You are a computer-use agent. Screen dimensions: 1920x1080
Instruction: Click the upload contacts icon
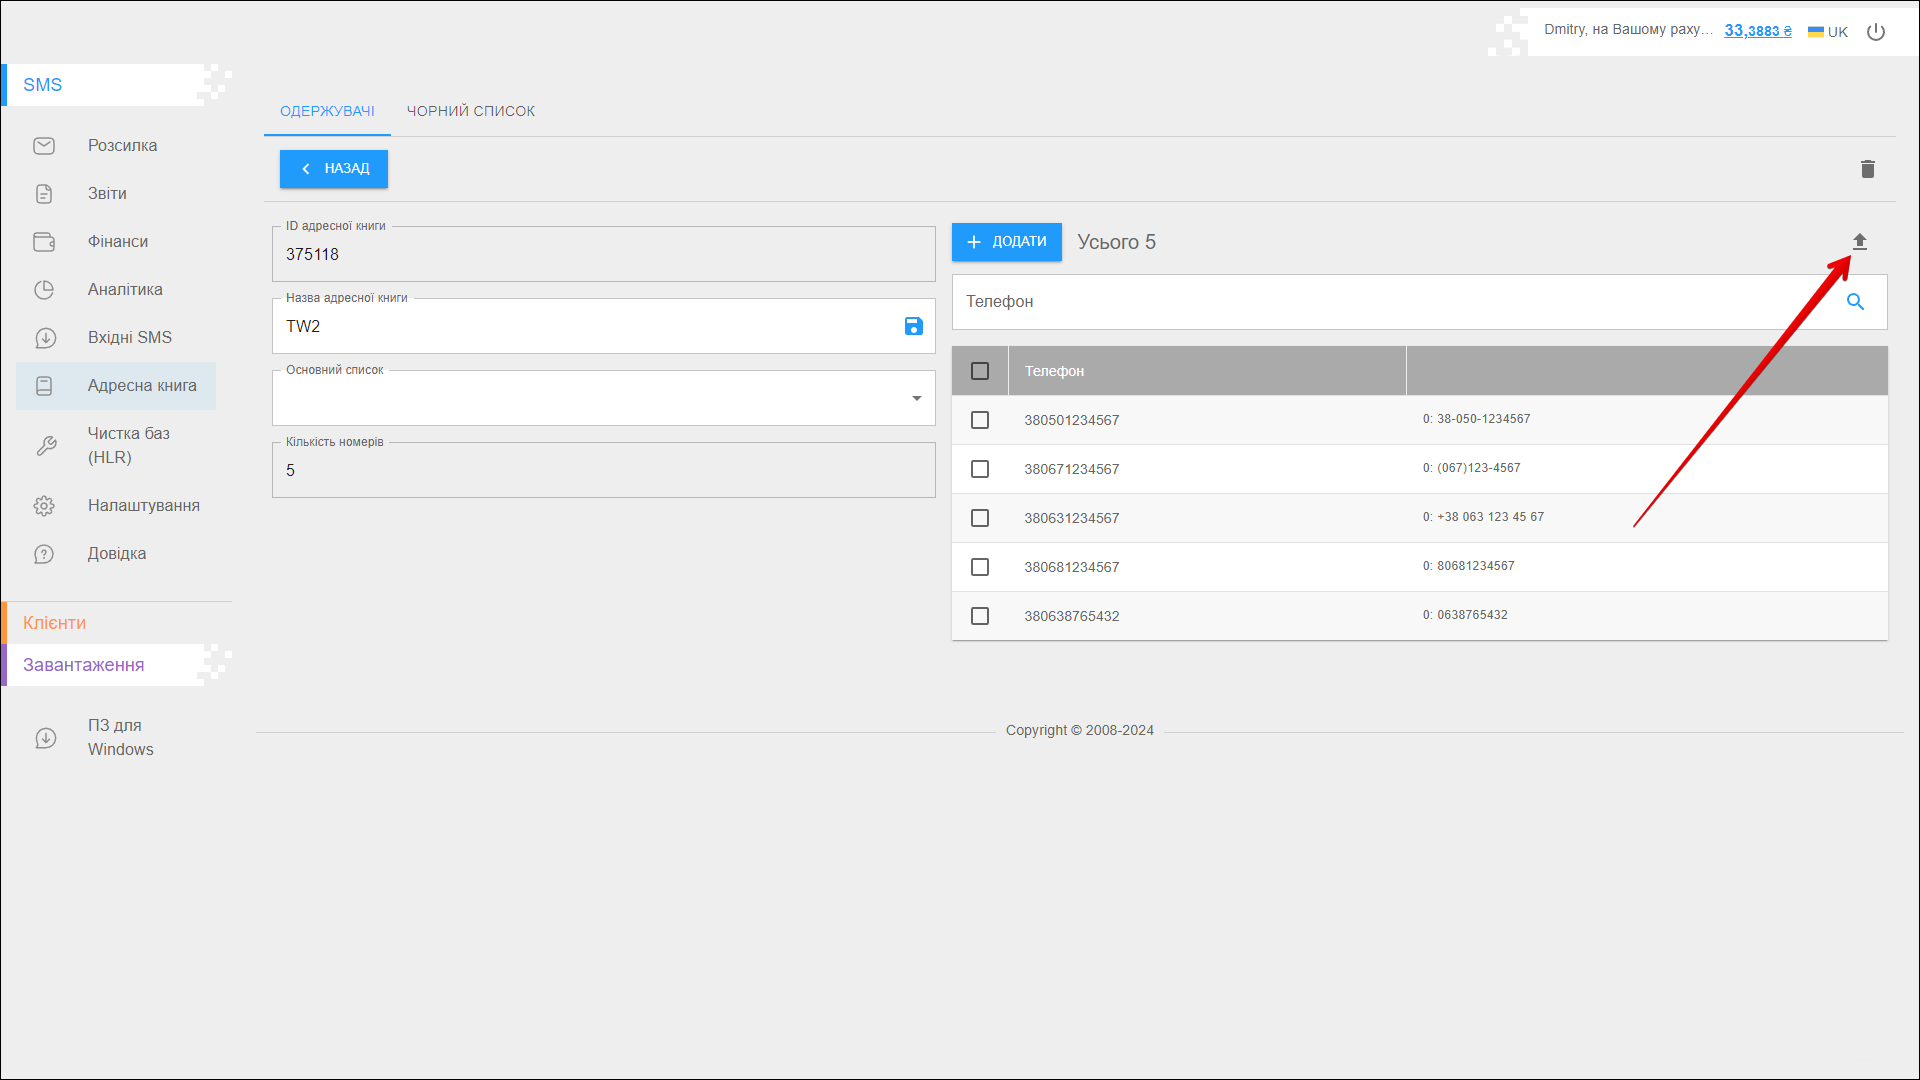[1859, 241]
